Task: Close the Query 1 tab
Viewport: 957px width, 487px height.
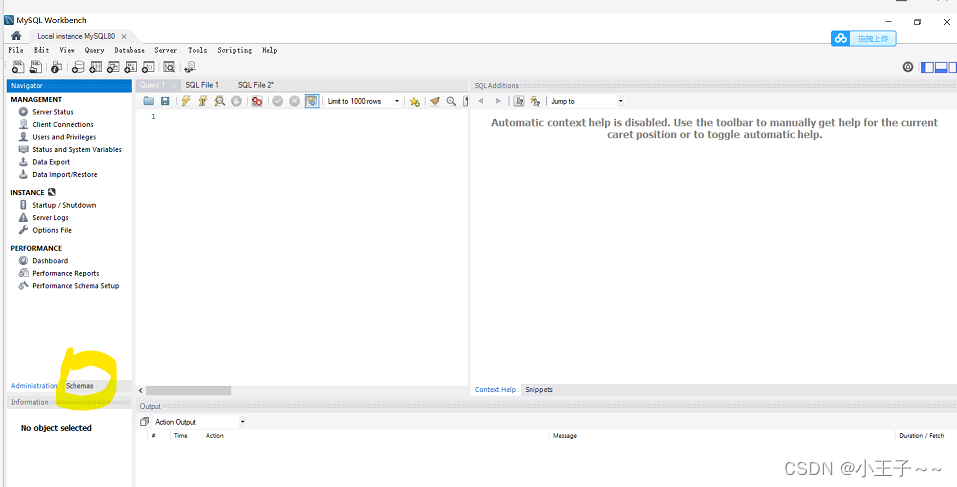Action: pos(174,85)
